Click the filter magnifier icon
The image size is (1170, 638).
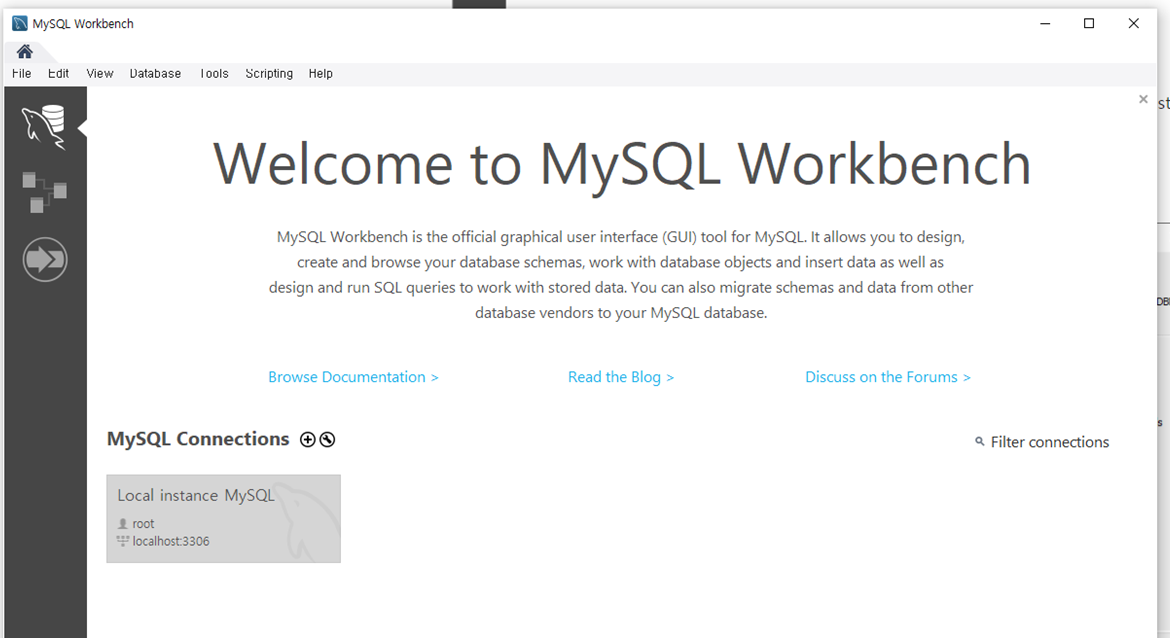pos(980,442)
